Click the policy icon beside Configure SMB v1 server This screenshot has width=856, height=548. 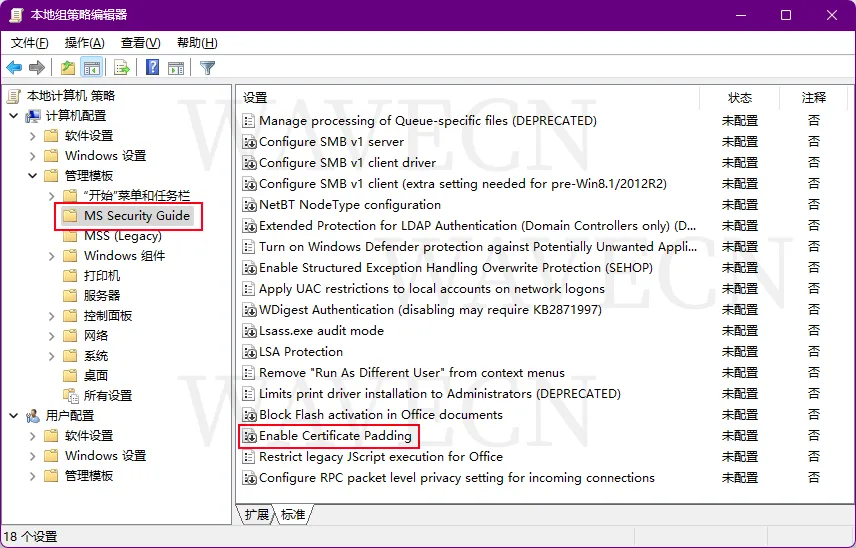point(249,142)
